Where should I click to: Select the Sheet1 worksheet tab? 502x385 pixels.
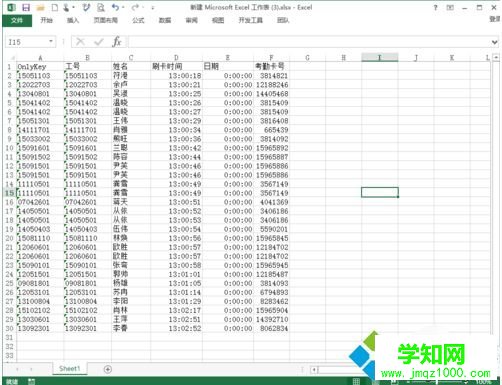coord(70,369)
